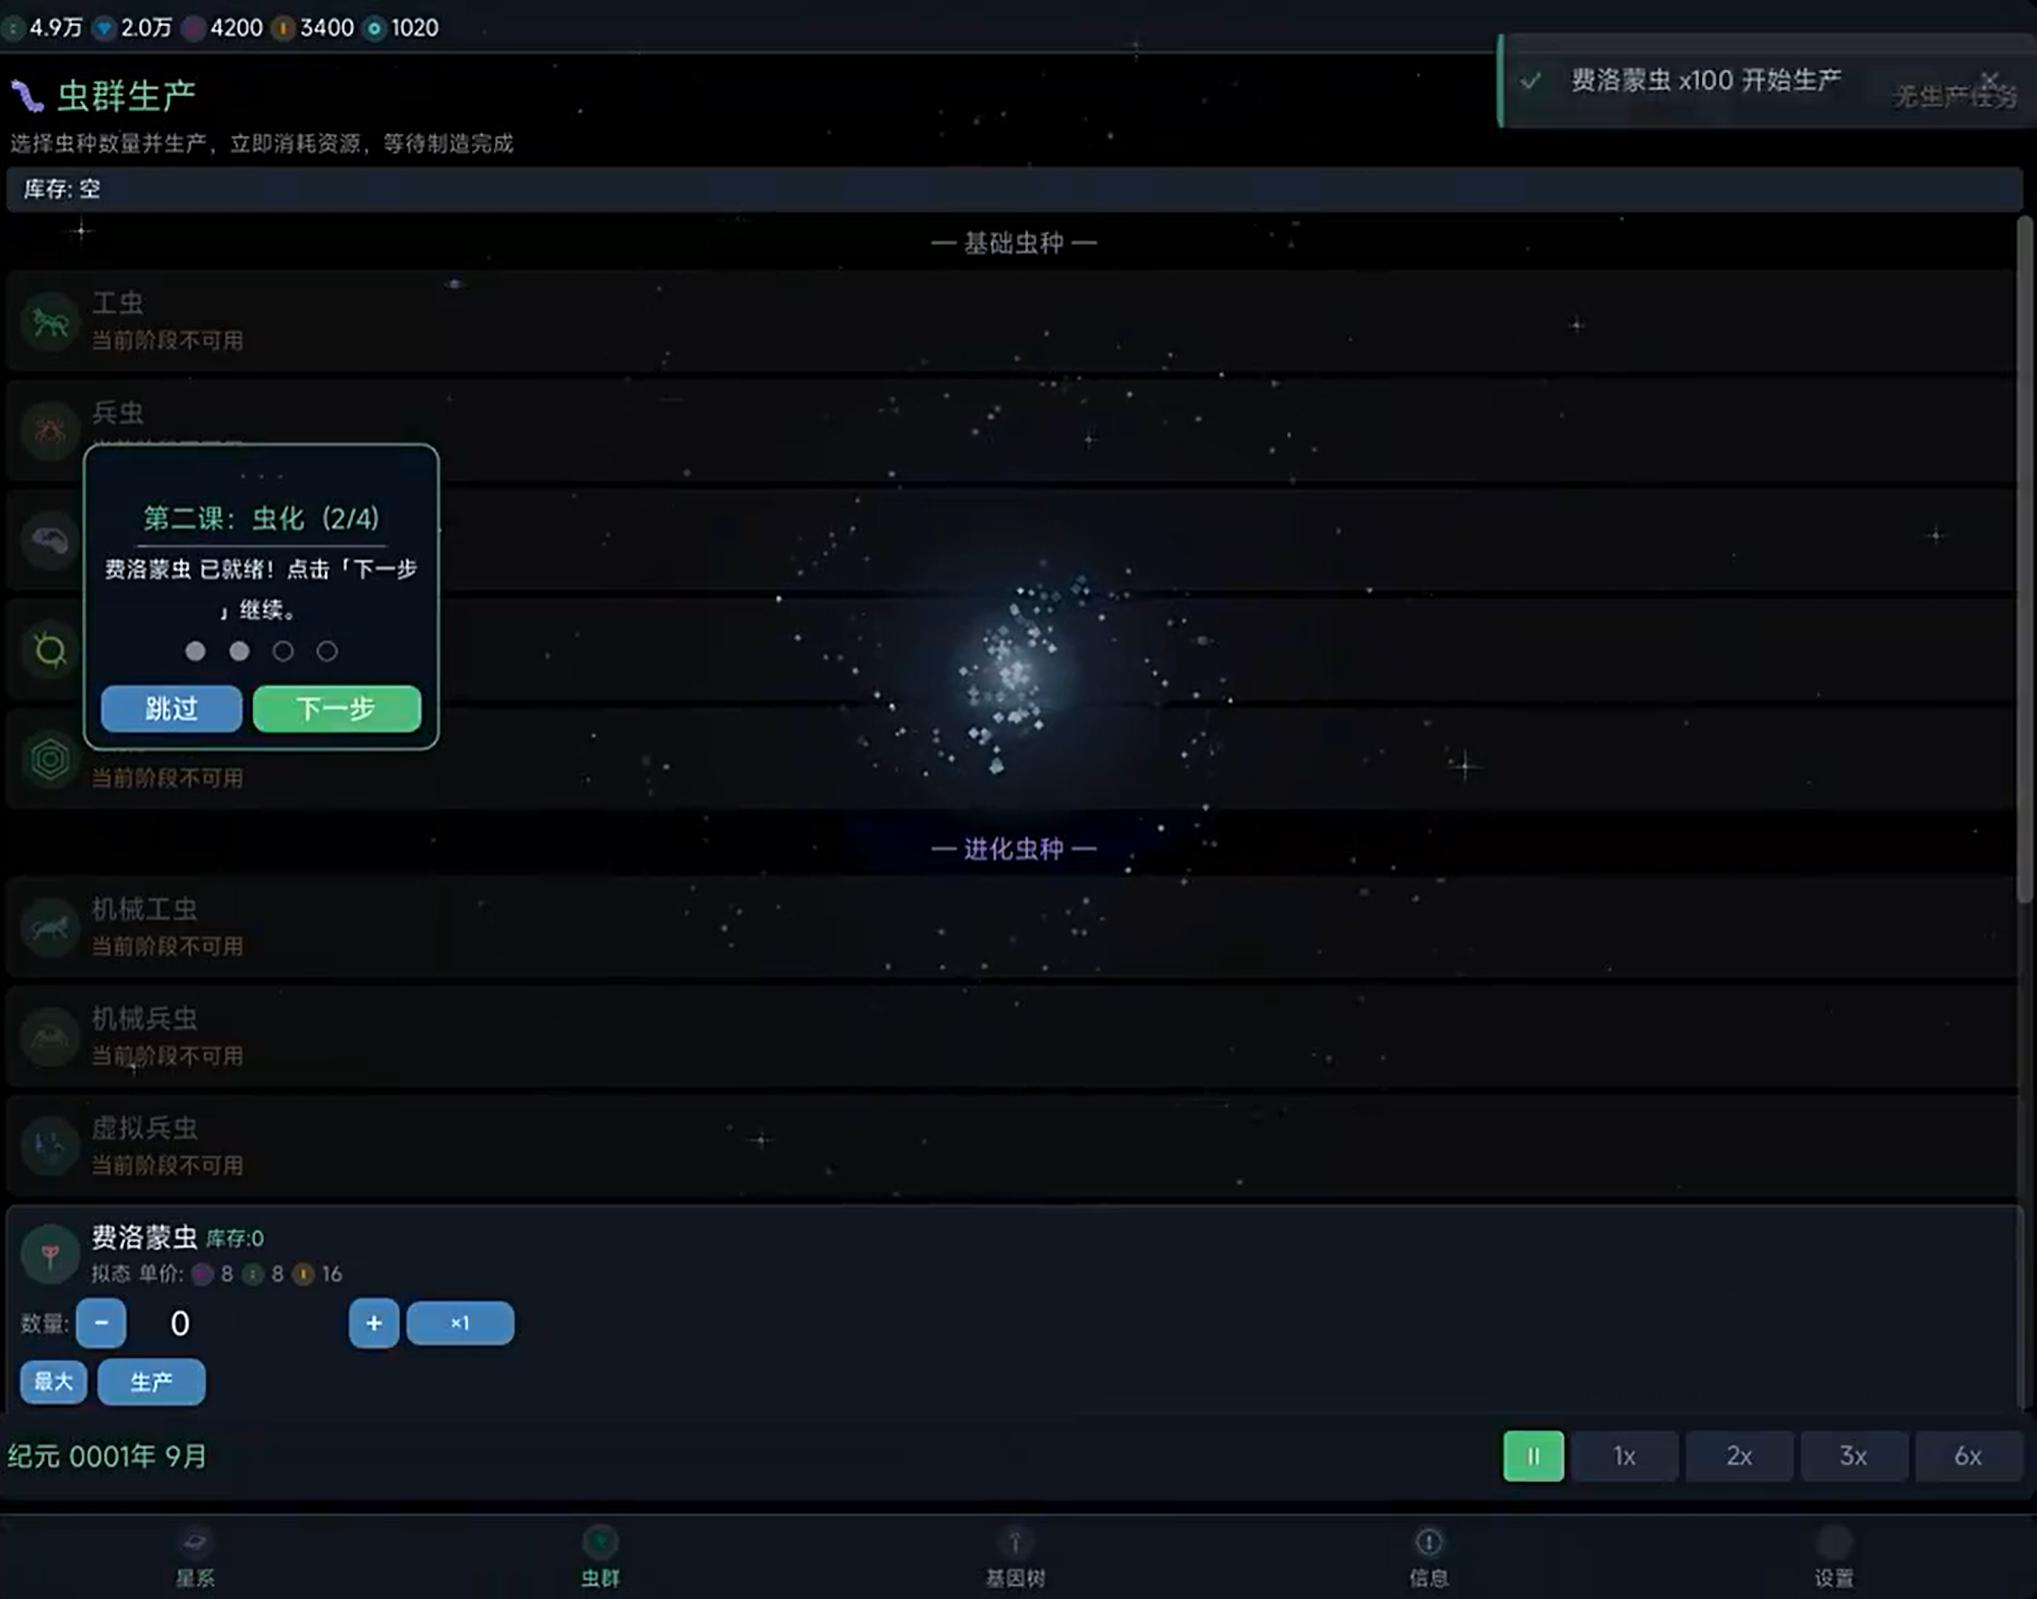The height and width of the screenshot is (1599, 2037).
Task: Click 下一步 in the tutorial popup
Action: 336,708
